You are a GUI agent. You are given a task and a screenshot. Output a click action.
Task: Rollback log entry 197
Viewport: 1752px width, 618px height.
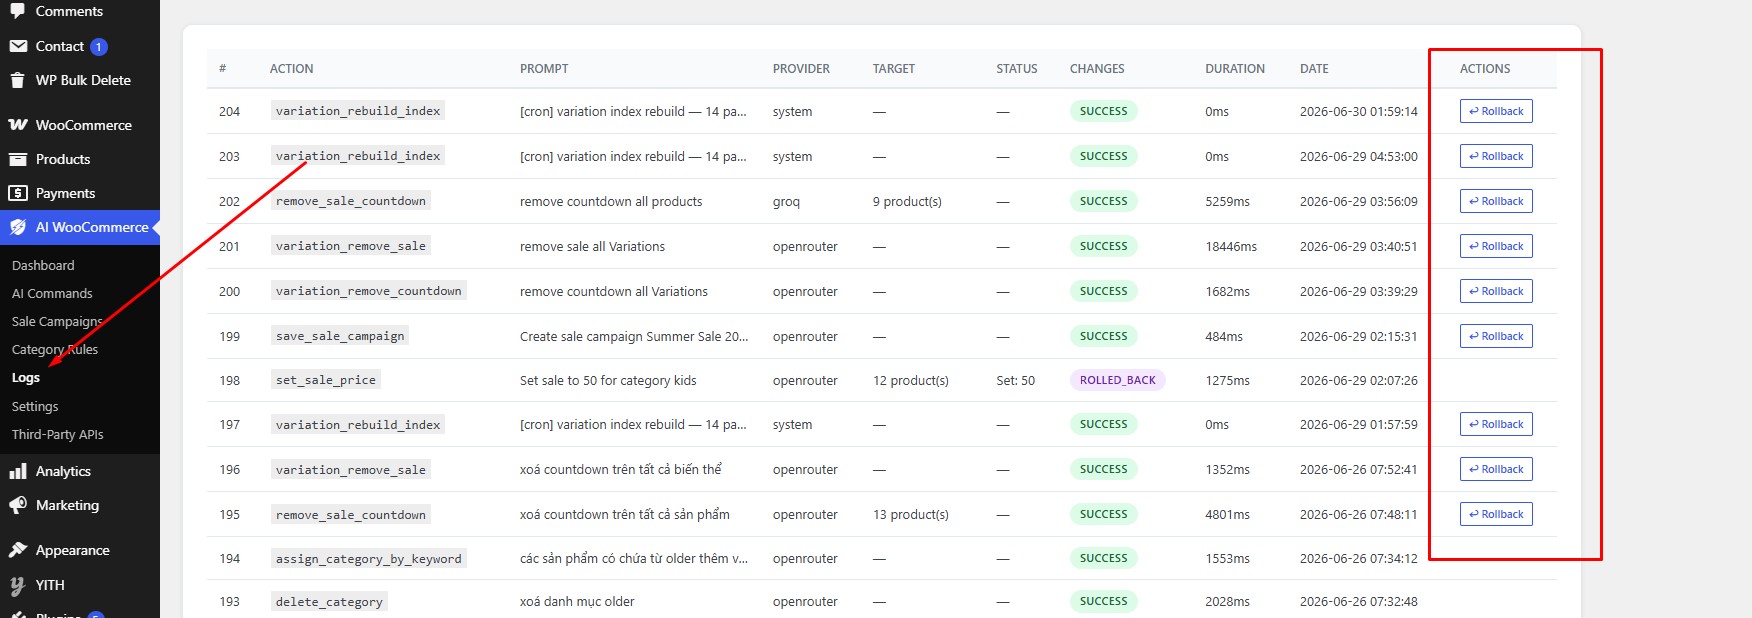(x=1496, y=424)
